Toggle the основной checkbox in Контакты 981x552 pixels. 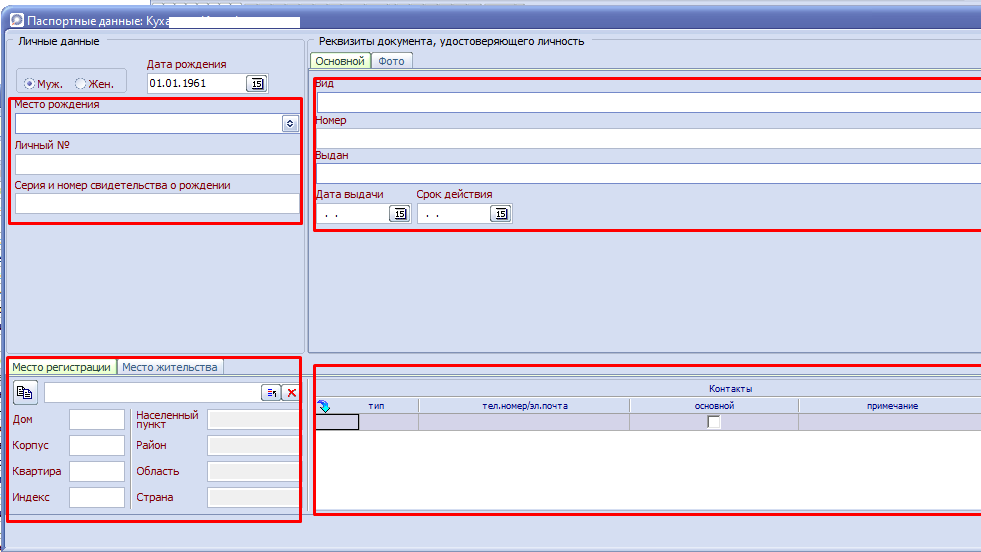click(x=714, y=422)
